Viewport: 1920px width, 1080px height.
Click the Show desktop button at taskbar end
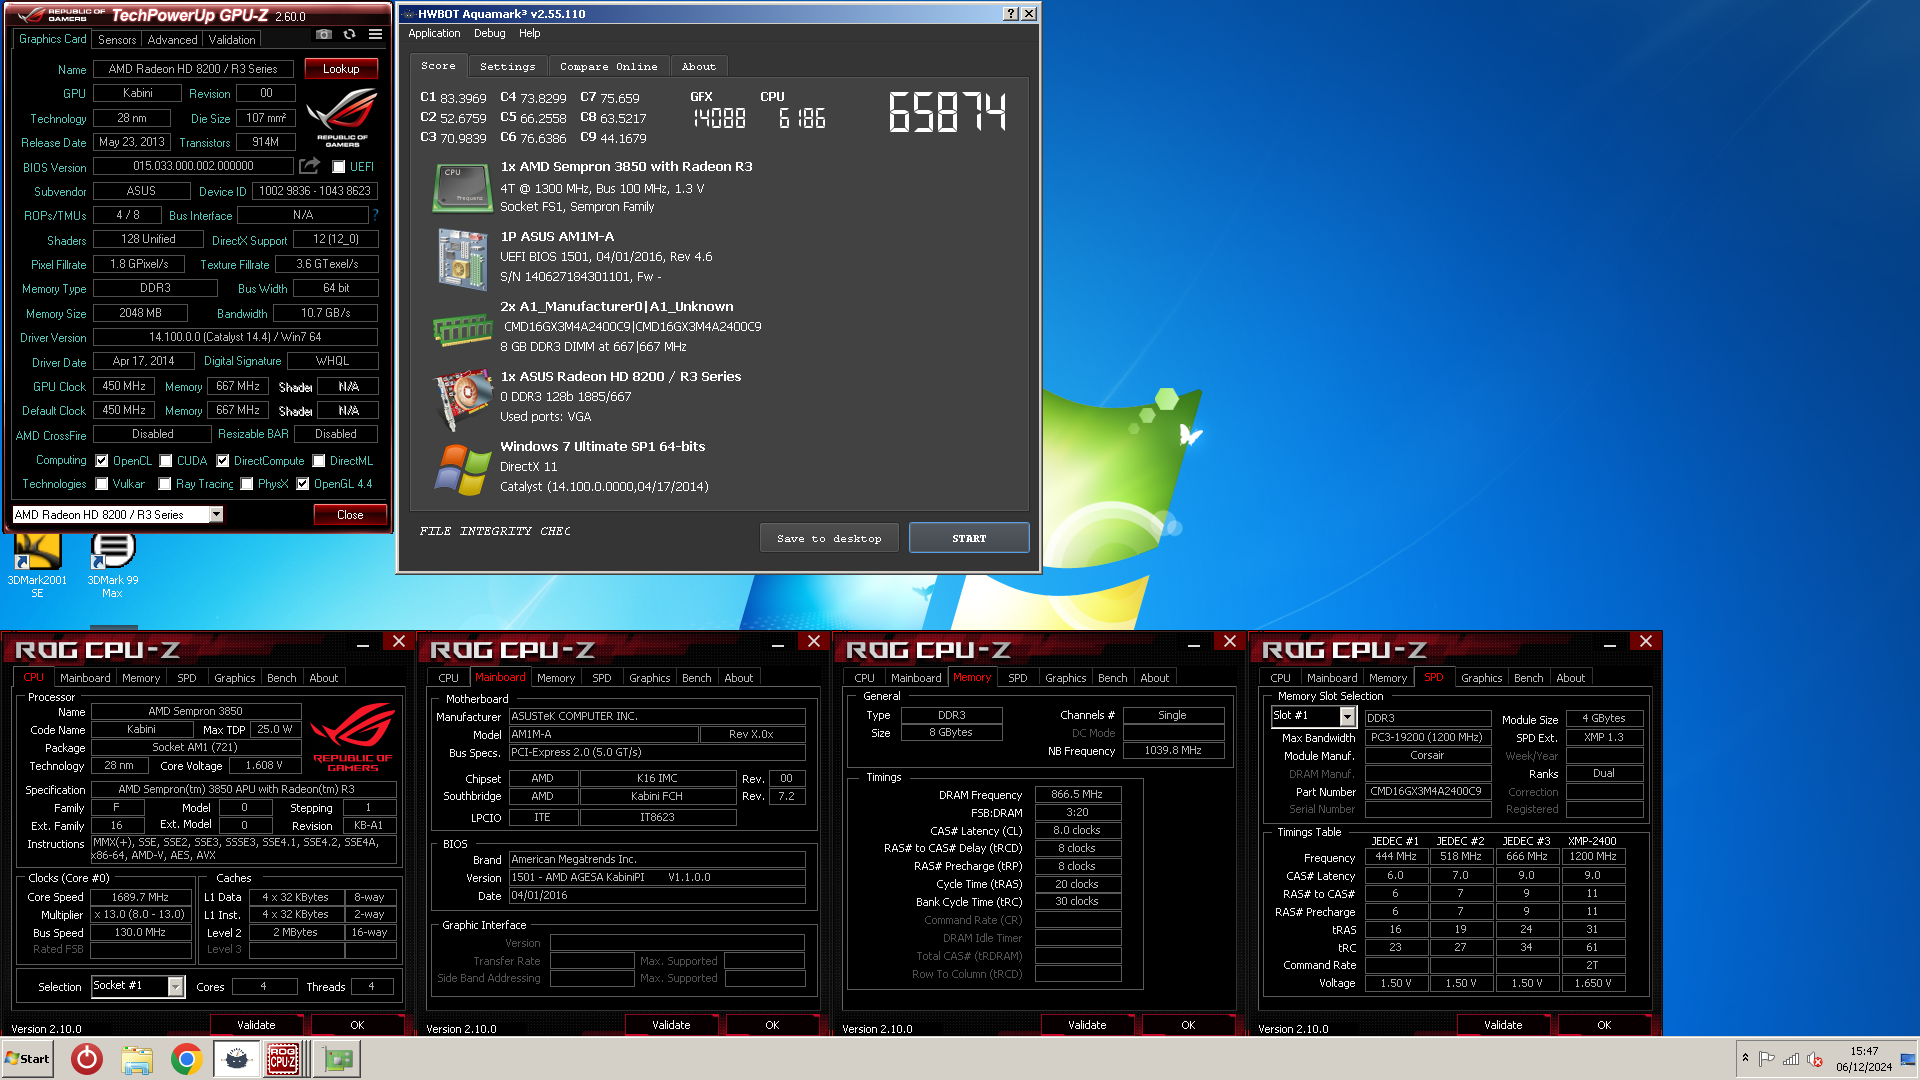(x=1909, y=1059)
